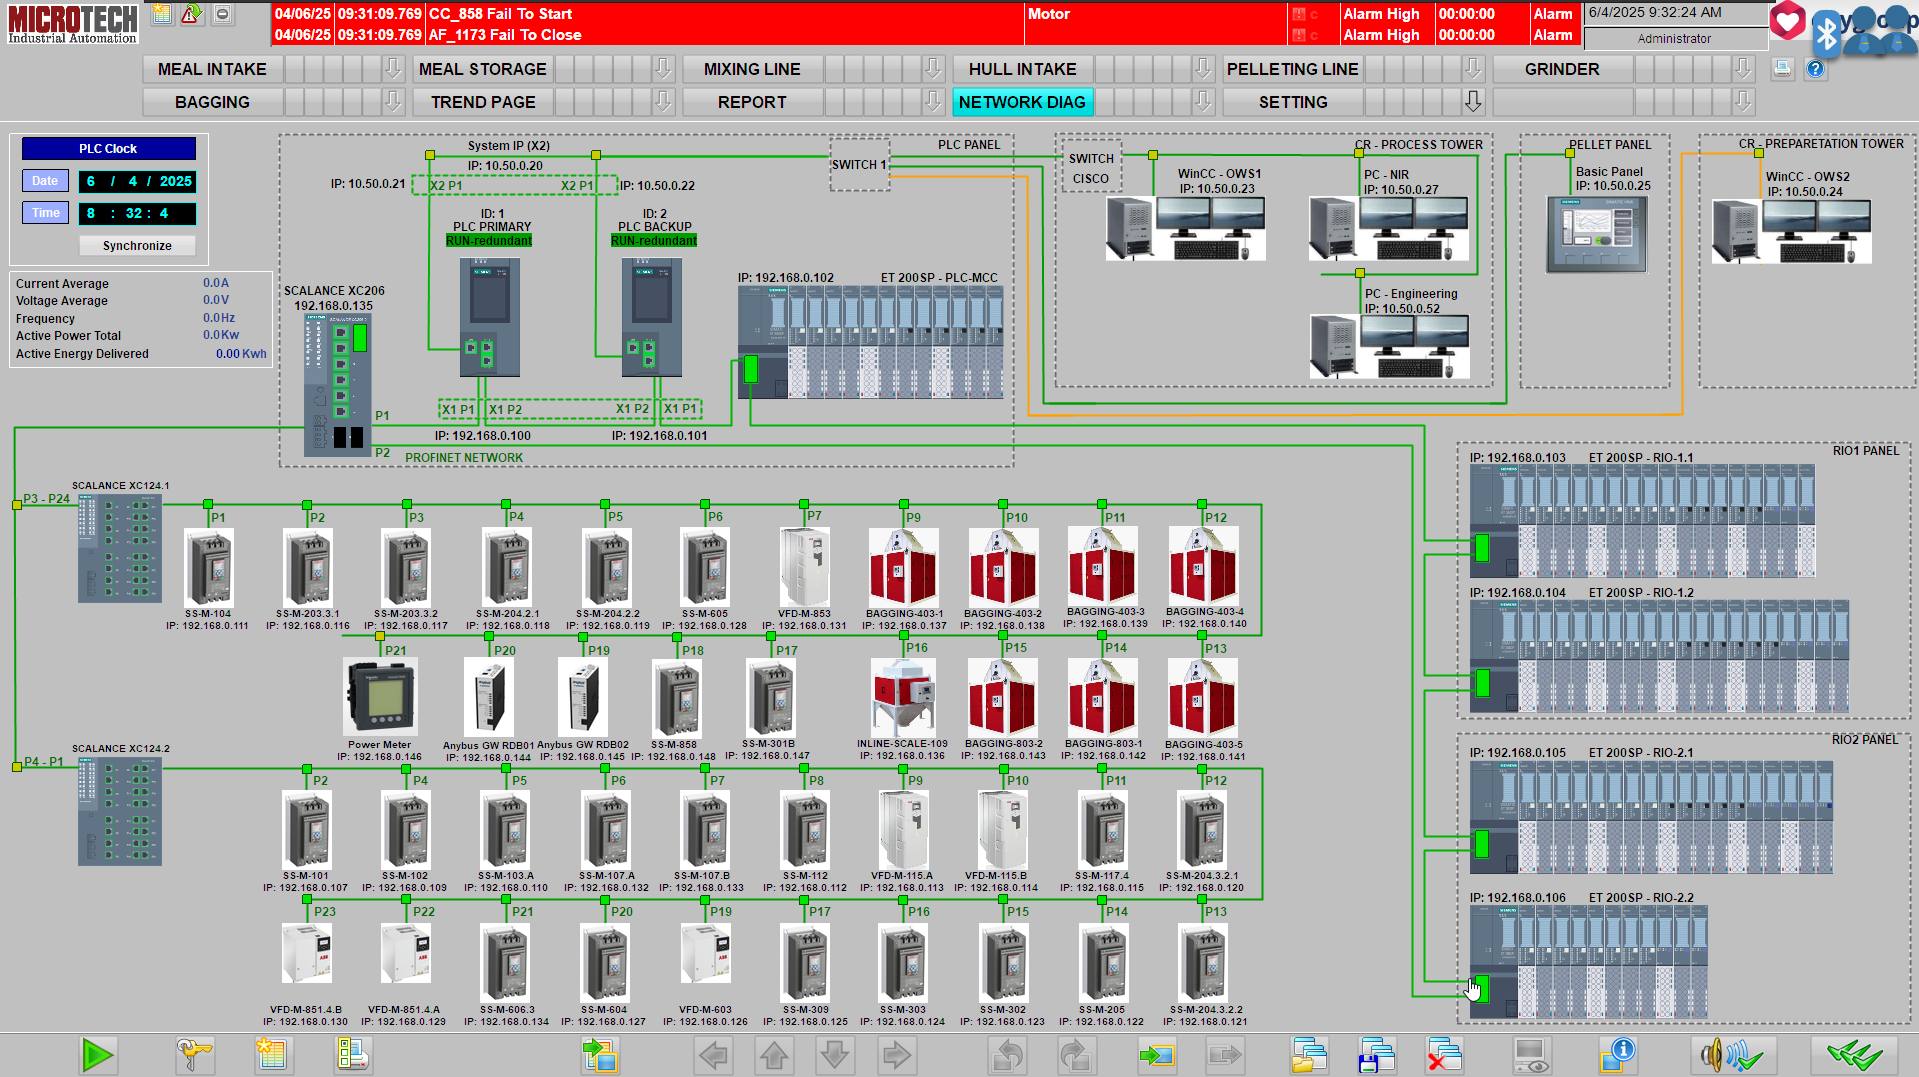
Task: Click the delete screens red X icon
Action: click(1444, 1055)
